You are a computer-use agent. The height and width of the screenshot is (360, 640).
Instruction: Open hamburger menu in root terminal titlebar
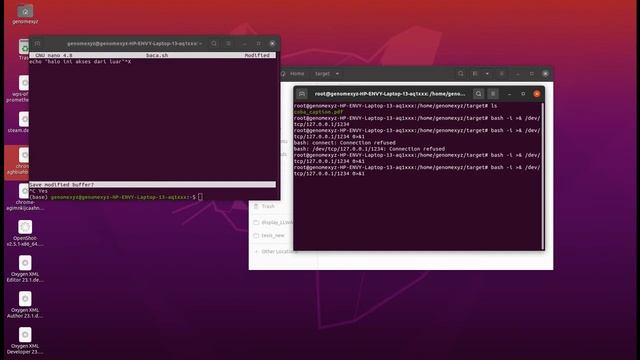[x=493, y=94]
